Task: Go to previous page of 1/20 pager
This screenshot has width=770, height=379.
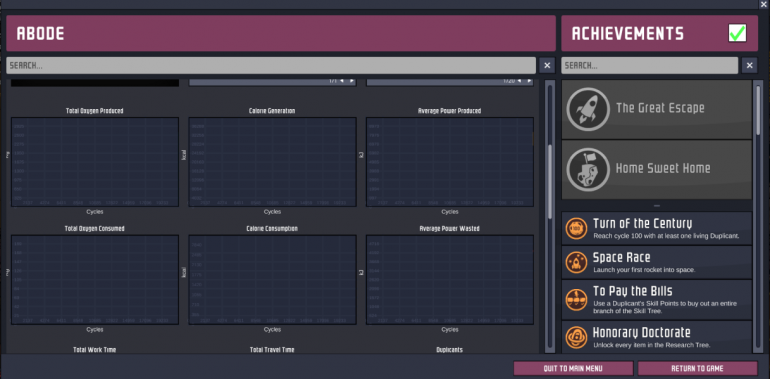Action: (x=519, y=81)
